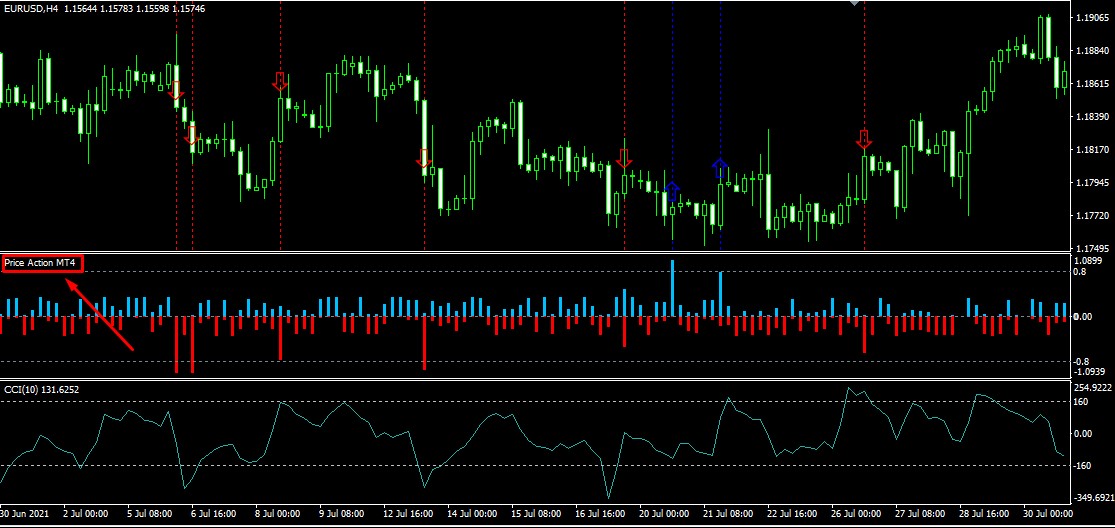
Task: Click the 9 Jul 08:00 time label
Action: pos(341,513)
